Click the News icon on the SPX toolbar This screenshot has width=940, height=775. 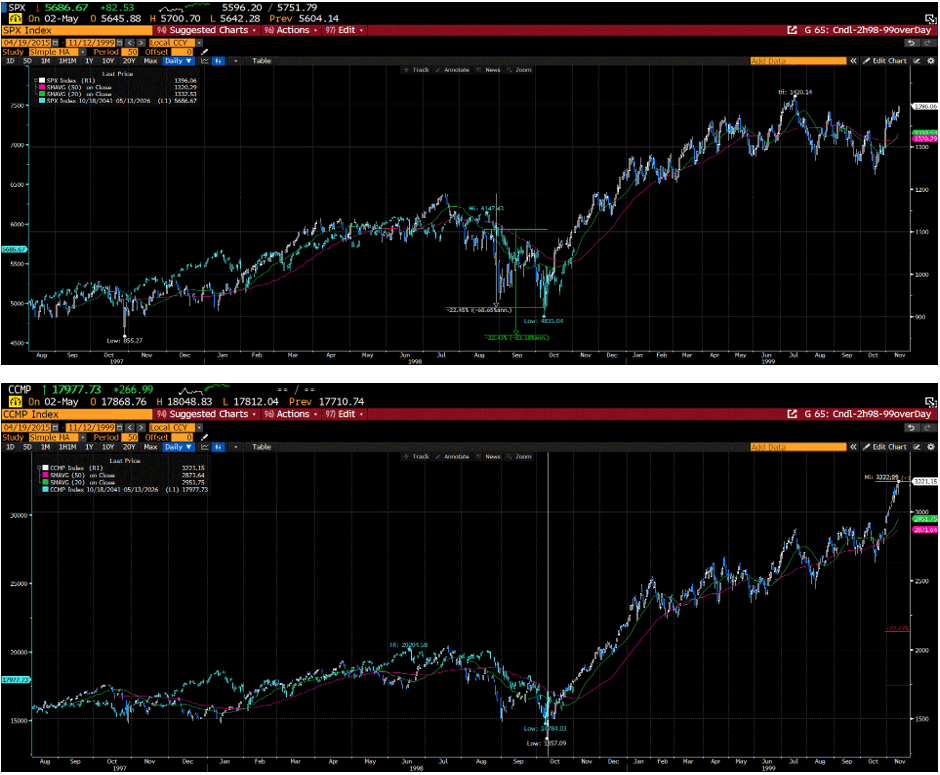point(492,70)
